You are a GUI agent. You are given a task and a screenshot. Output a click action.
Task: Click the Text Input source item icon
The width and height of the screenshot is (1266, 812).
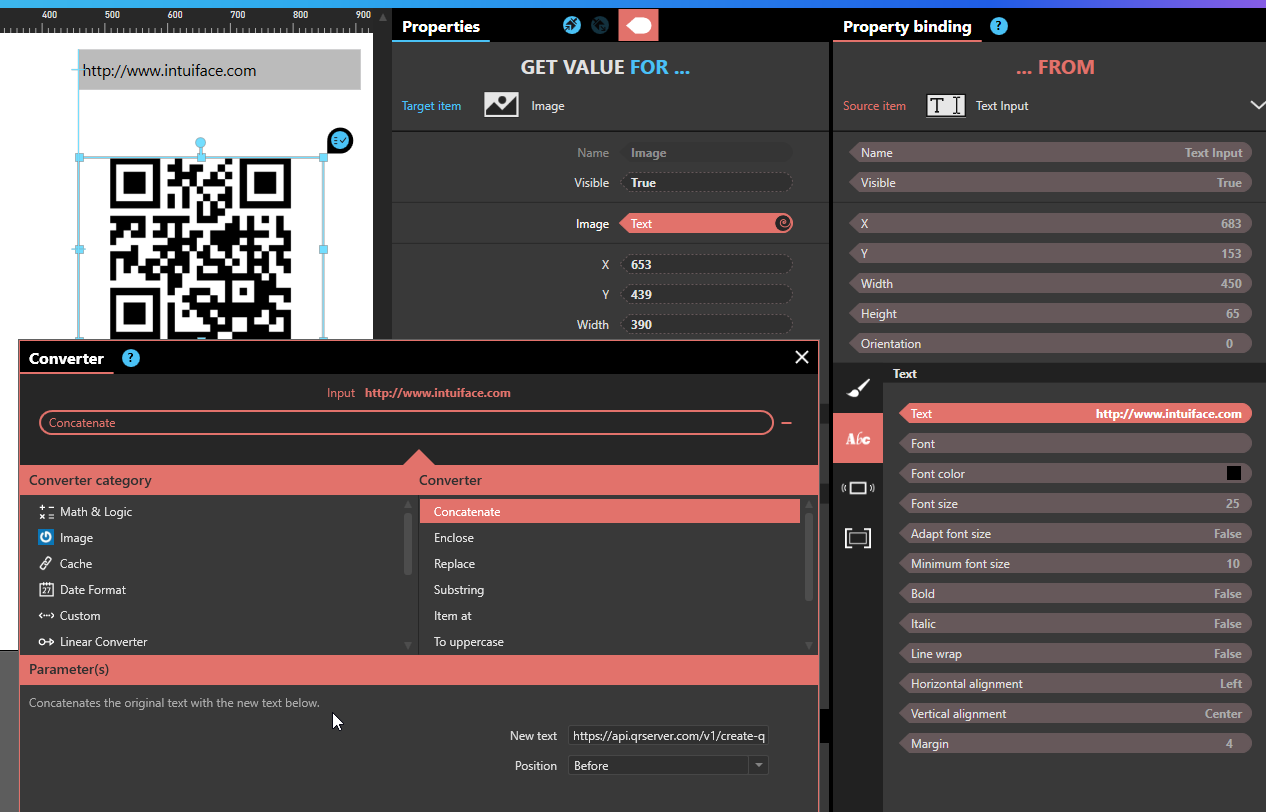point(945,105)
